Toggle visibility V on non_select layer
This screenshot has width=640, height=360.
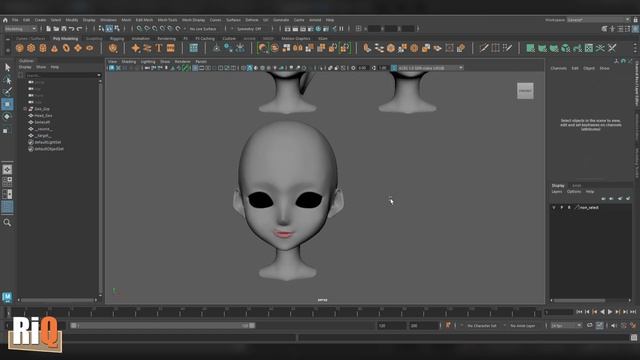[x=554, y=208]
